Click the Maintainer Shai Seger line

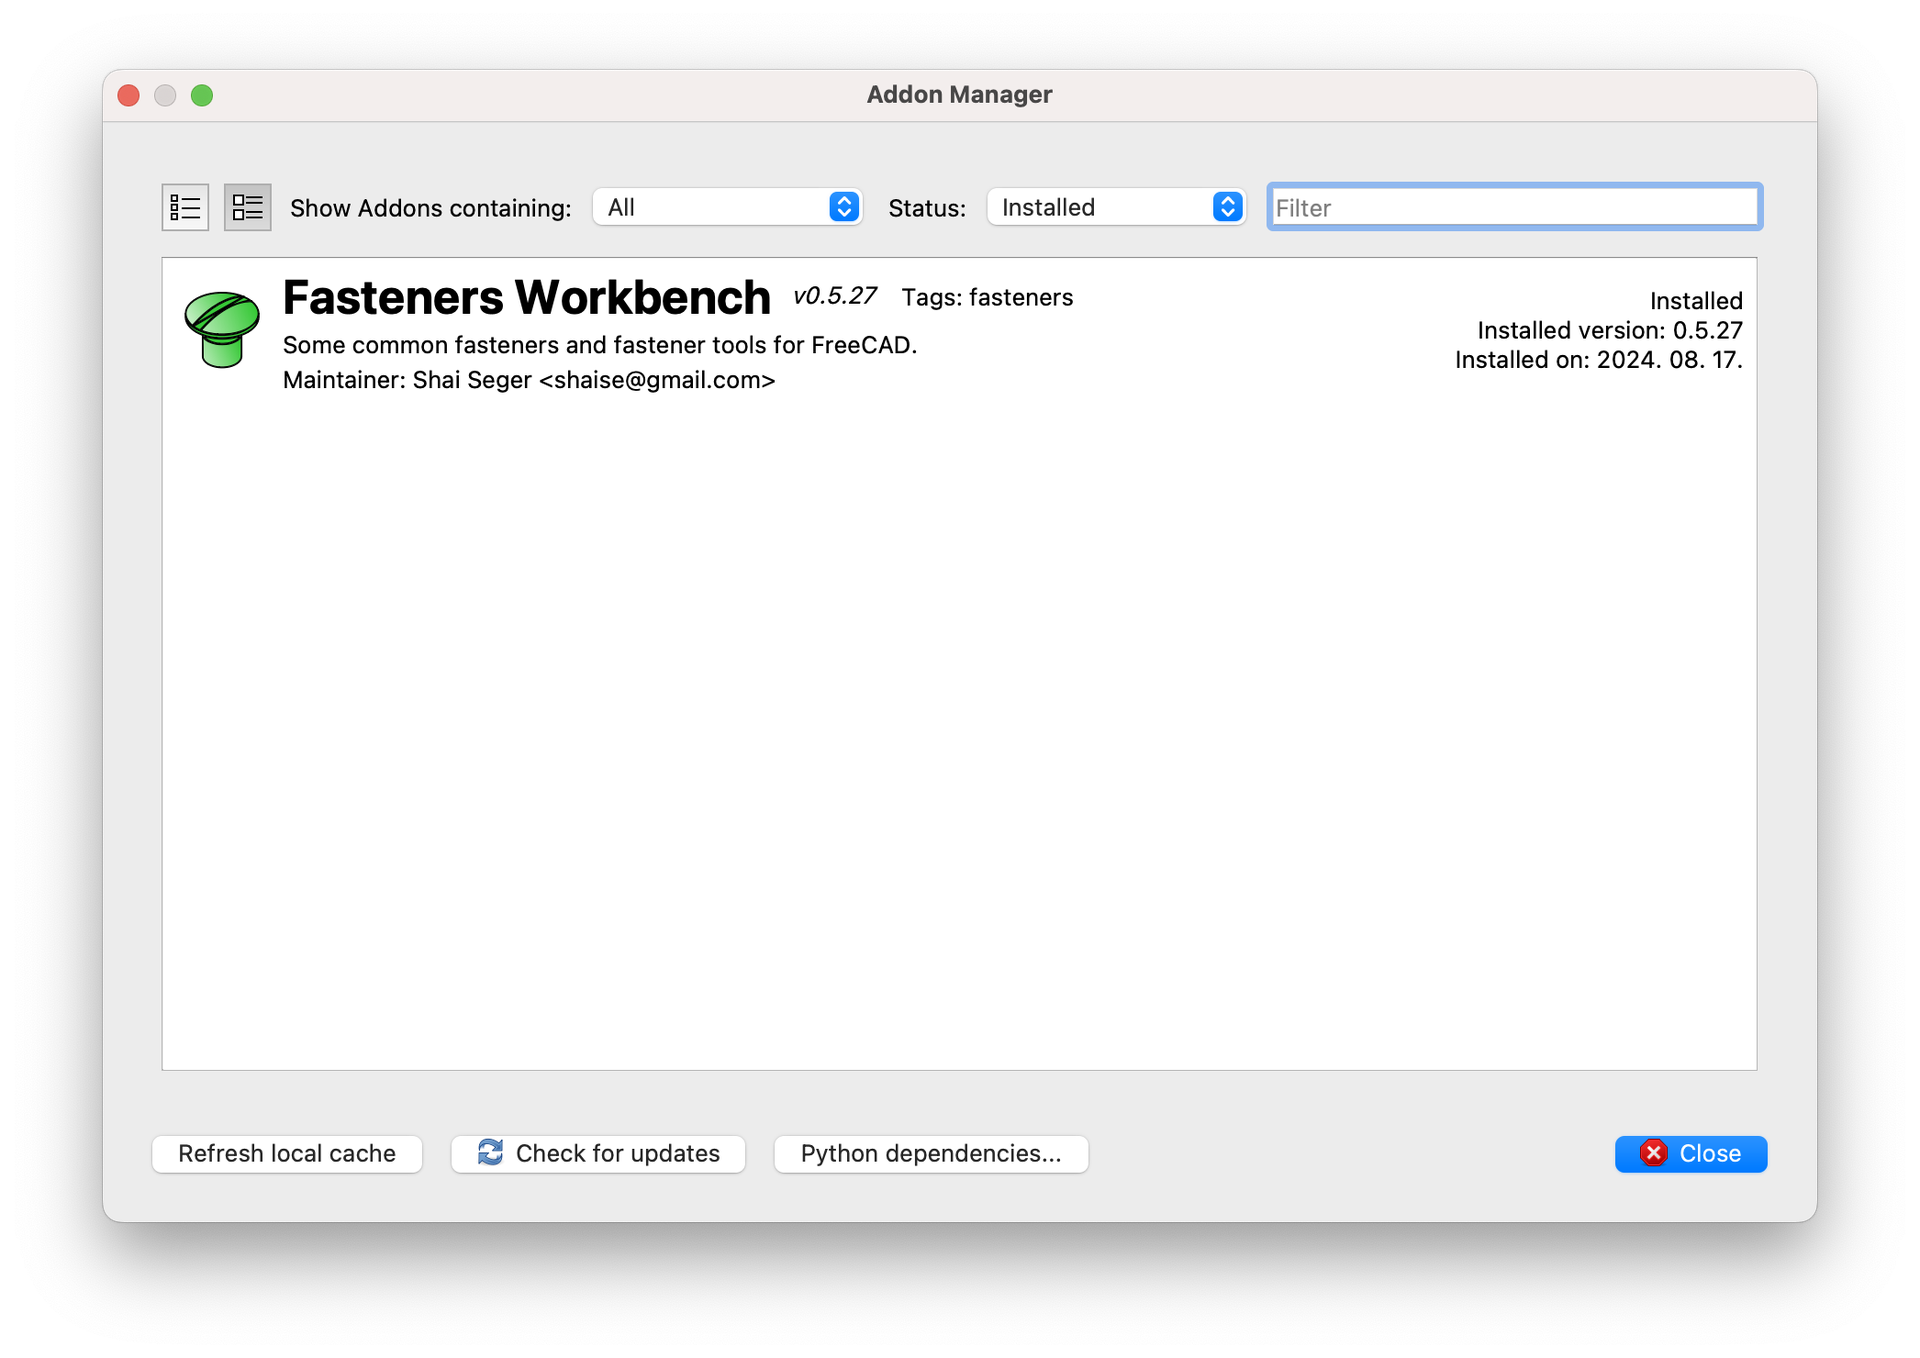click(528, 380)
